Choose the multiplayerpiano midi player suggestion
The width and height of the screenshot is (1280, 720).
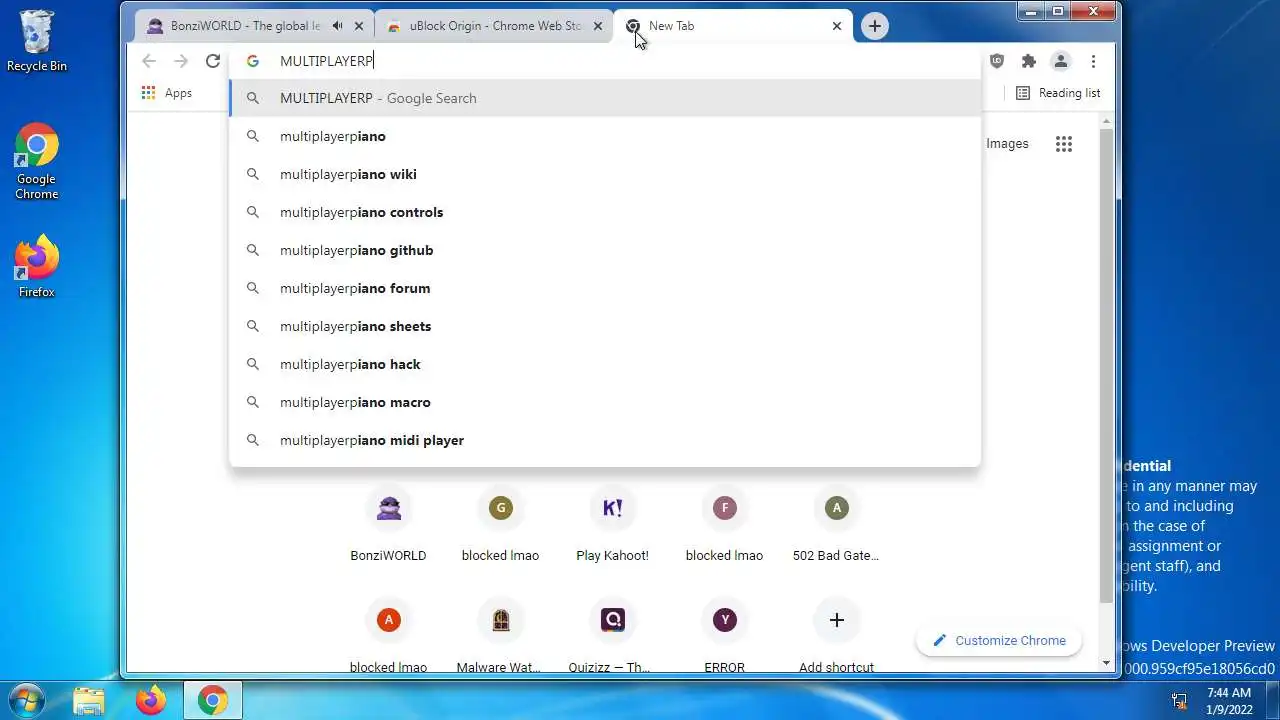pos(605,440)
